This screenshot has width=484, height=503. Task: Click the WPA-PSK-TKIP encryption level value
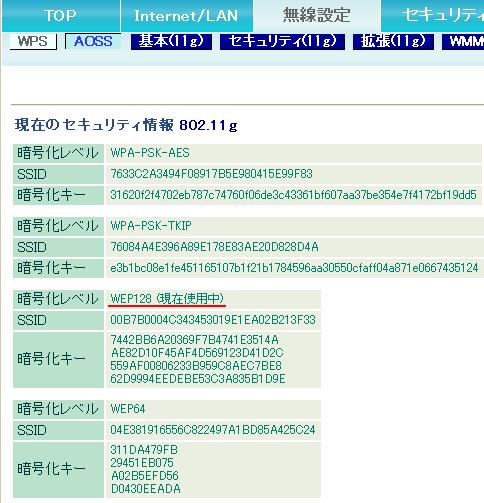tap(151, 226)
